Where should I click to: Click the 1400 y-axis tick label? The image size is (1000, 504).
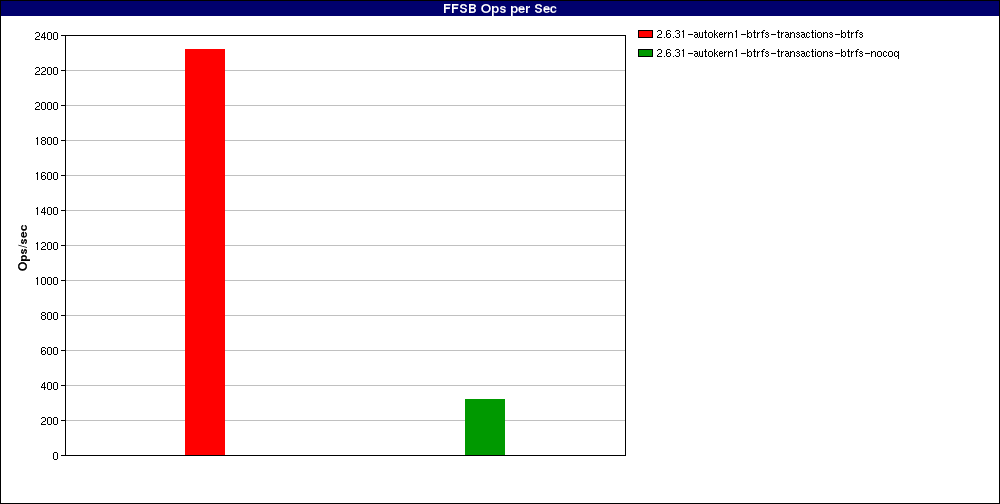coord(46,211)
